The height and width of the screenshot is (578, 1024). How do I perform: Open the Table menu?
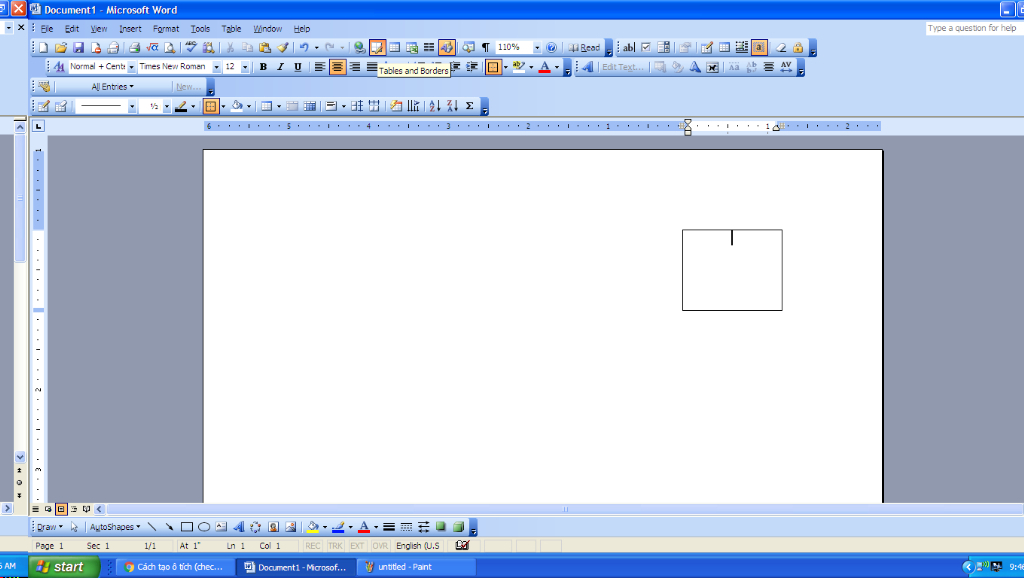tap(231, 28)
